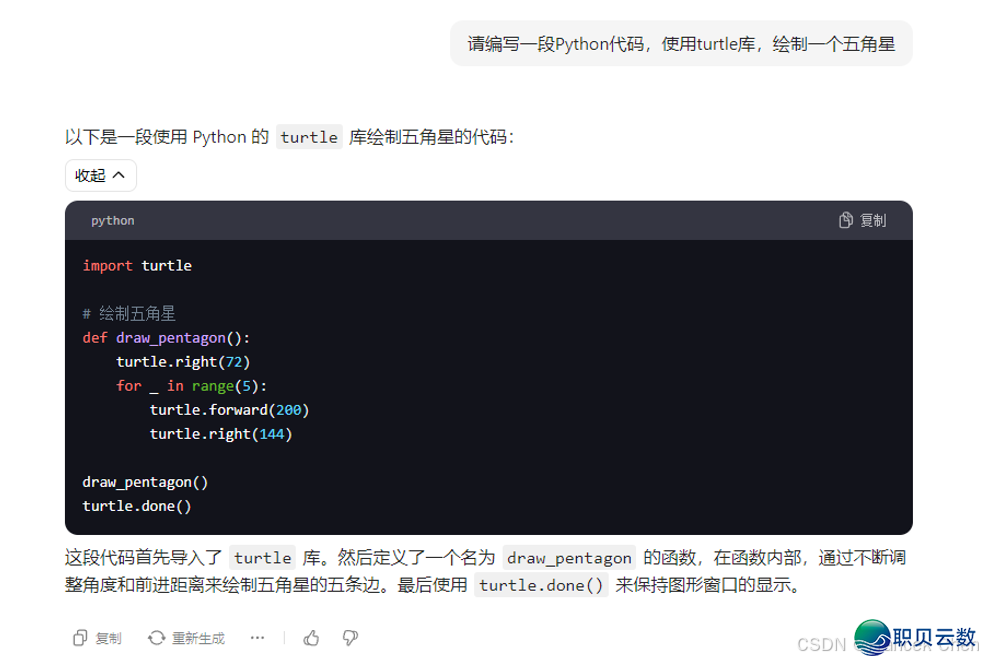Click the turtle.forward(200) code line

tap(229, 410)
